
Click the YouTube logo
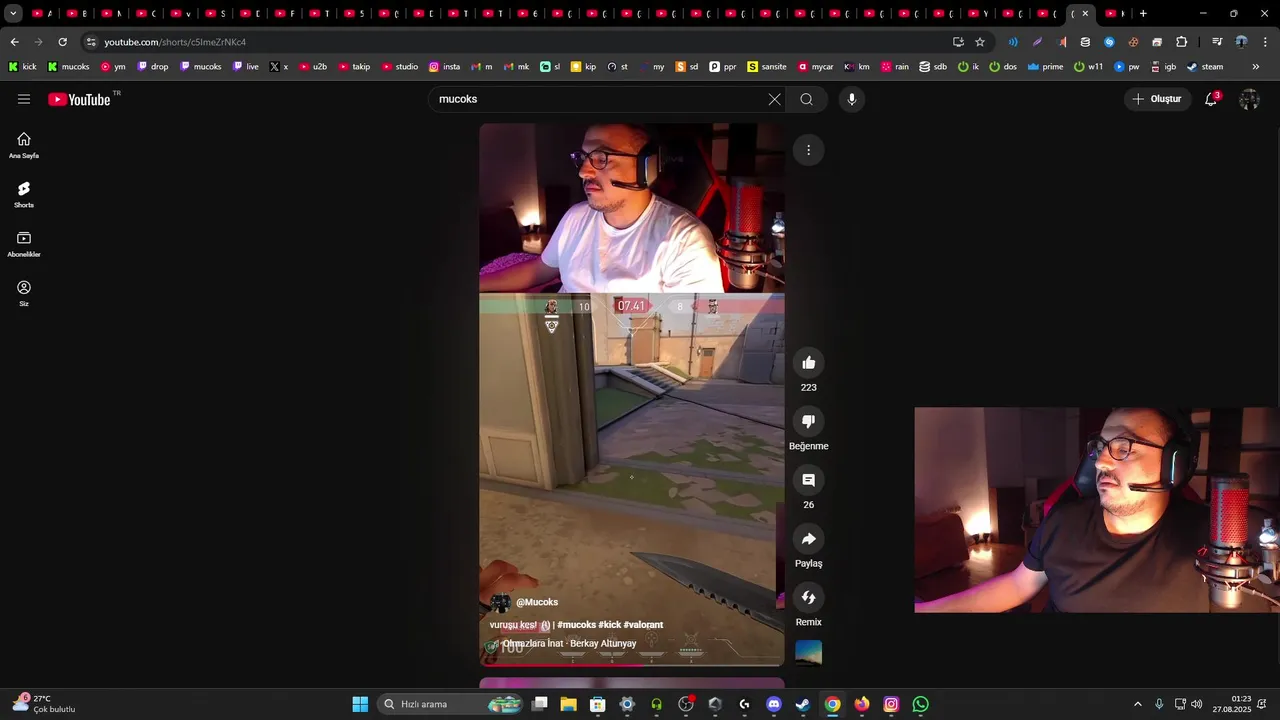pos(79,99)
